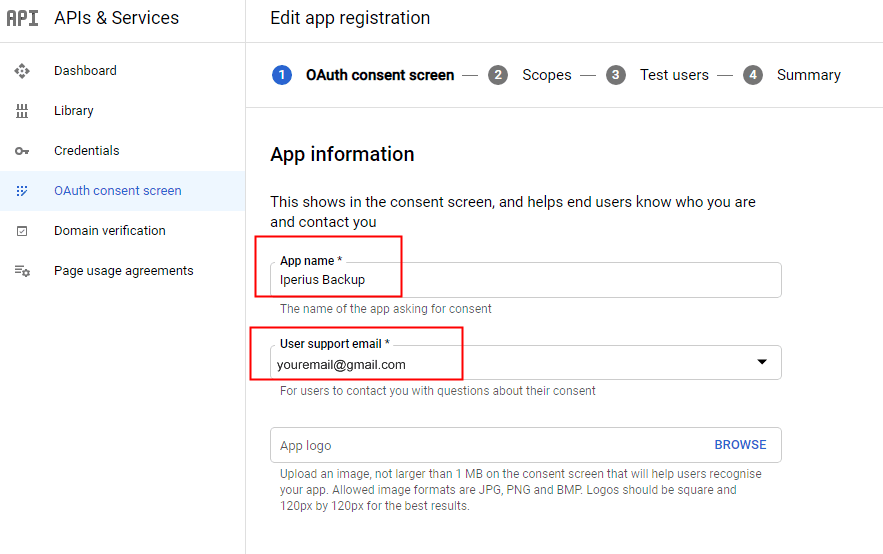Select step 3 circle for Test users
Screen dimensions: 883x554
[616, 75]
